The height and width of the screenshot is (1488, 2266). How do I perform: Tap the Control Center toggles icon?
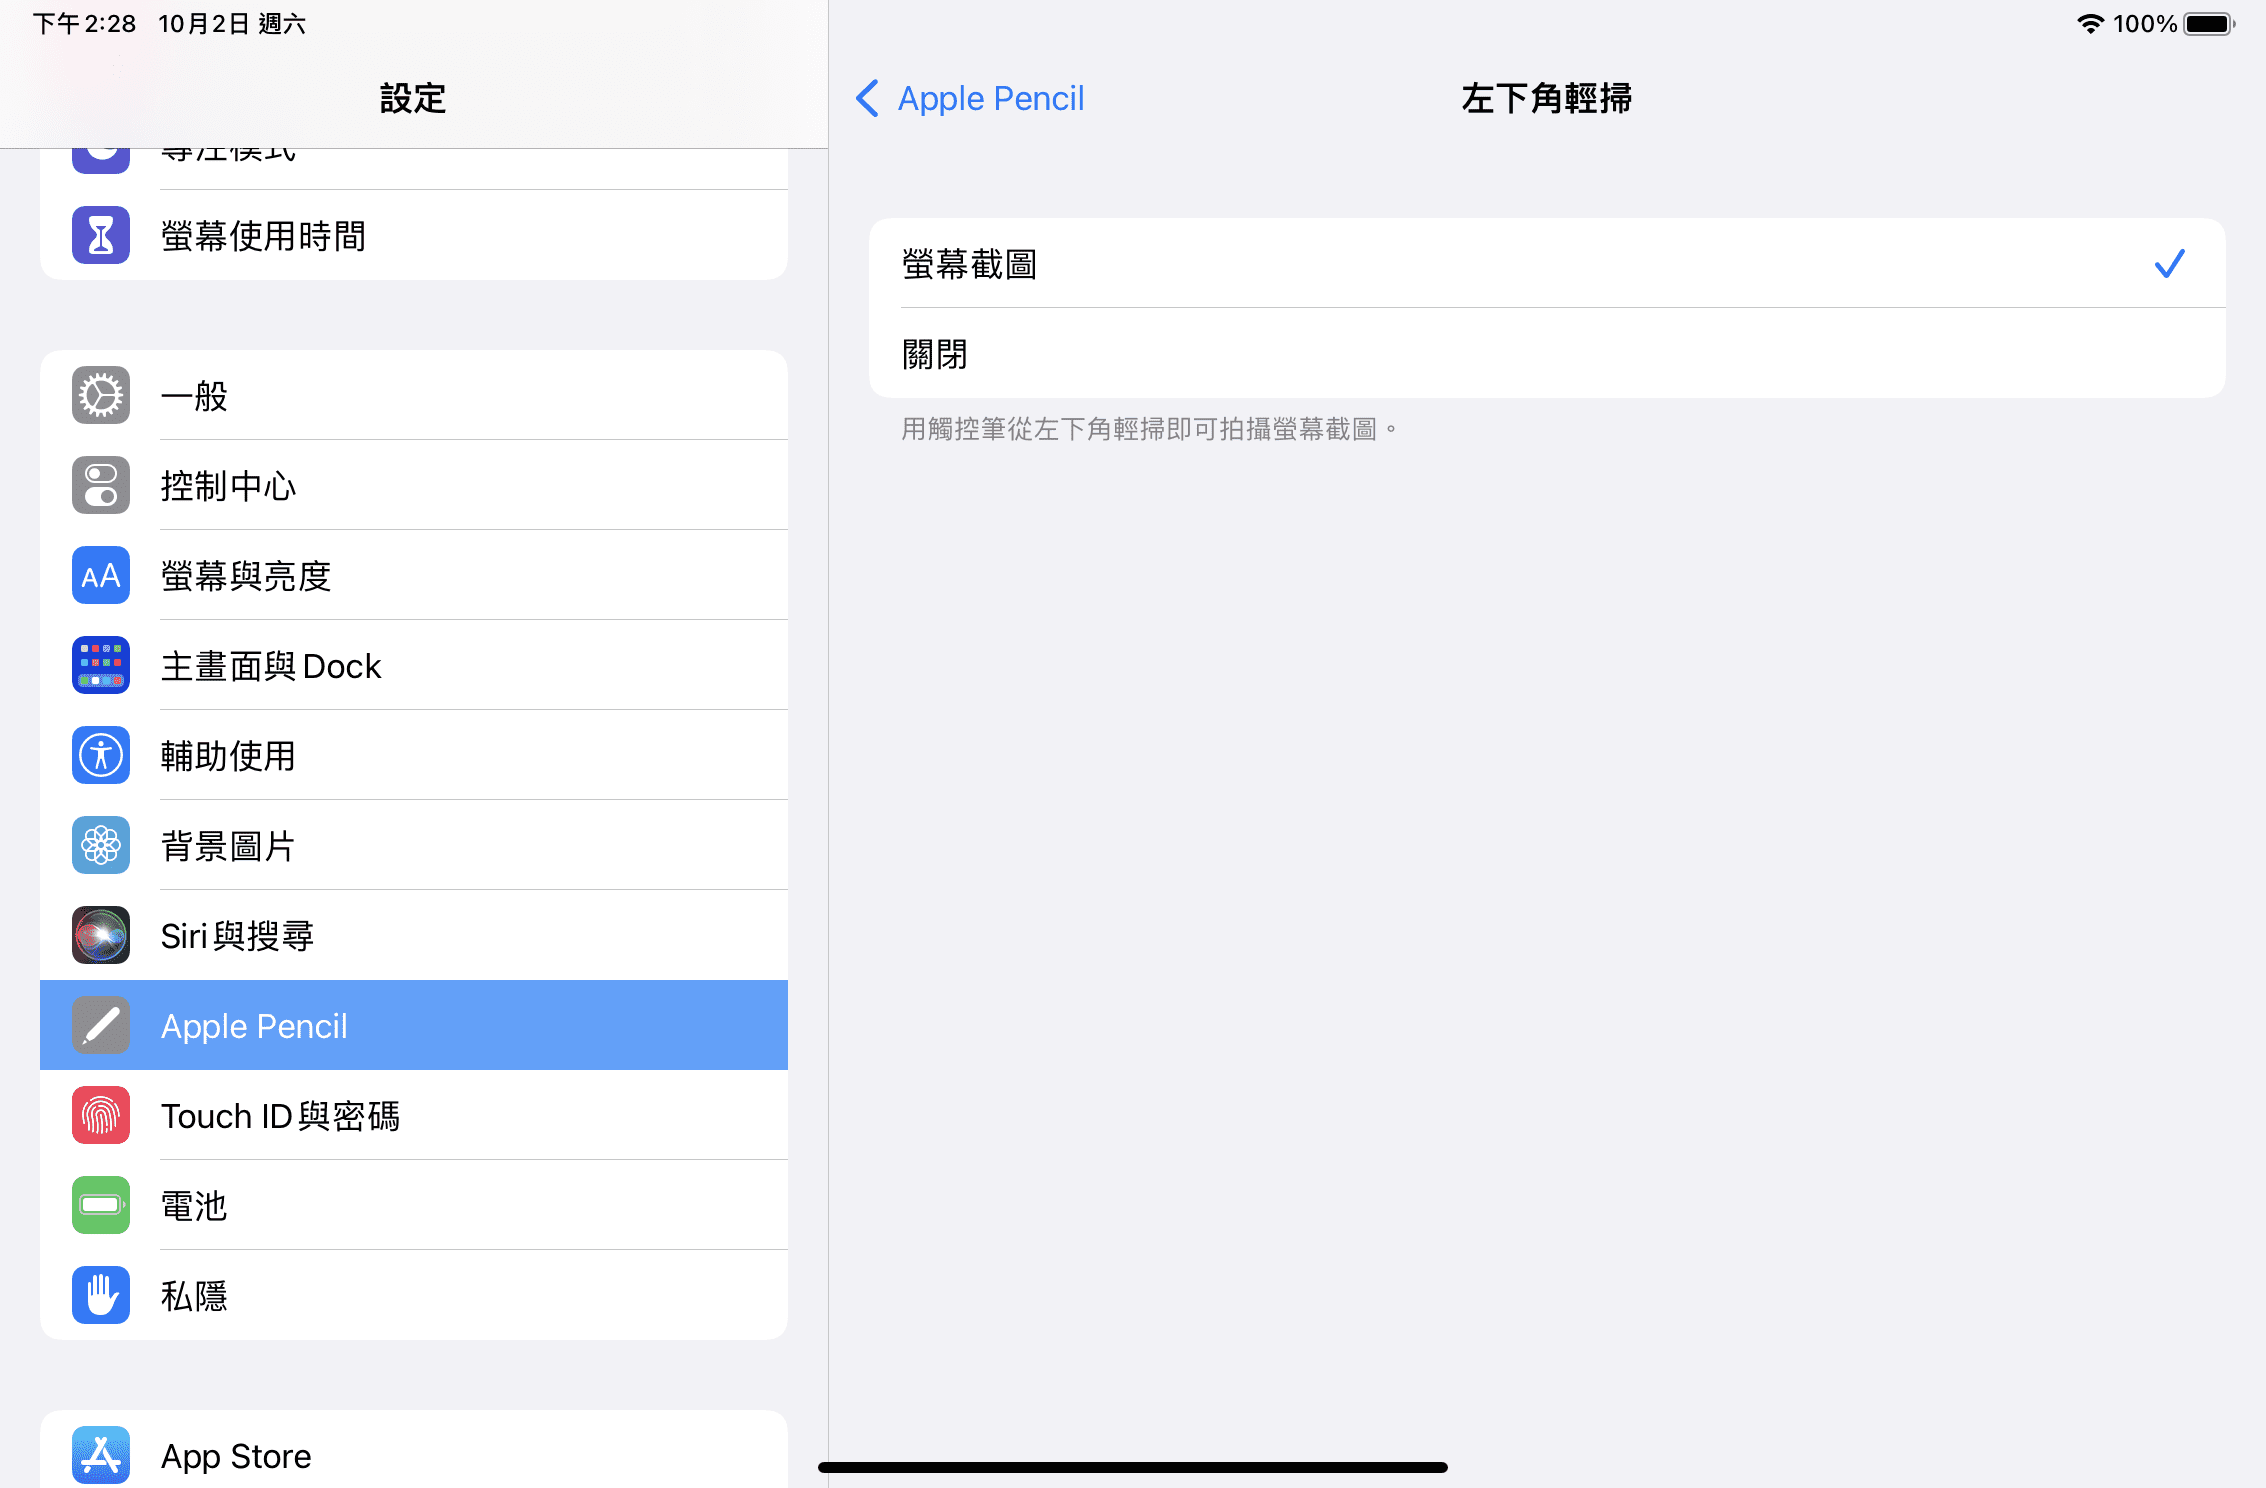101,485
